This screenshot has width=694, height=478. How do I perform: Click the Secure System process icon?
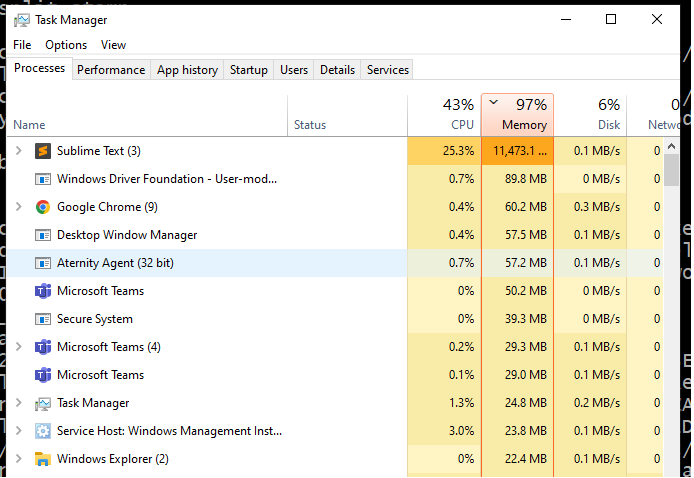coord(43,319)
